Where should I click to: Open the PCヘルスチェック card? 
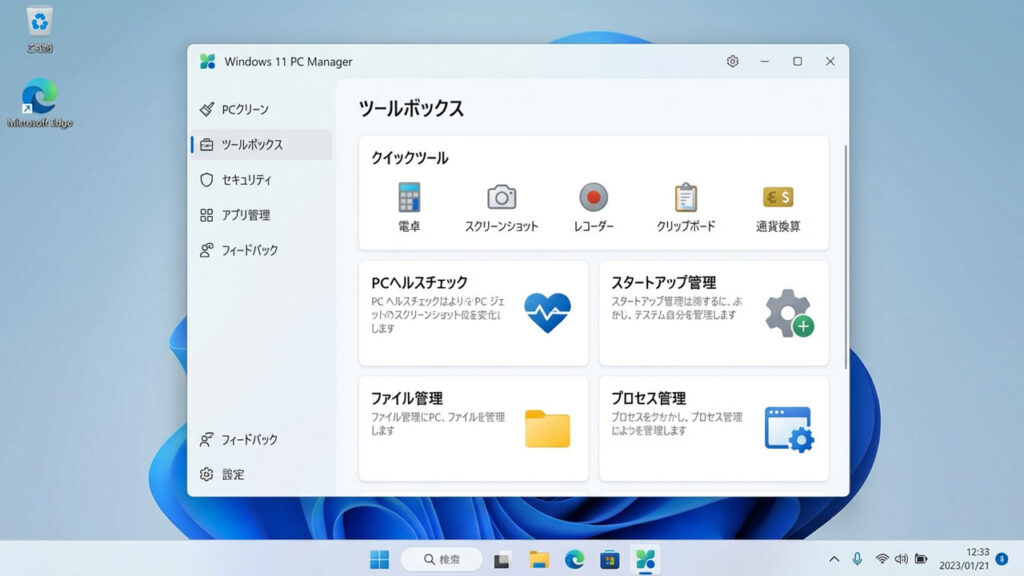[x=473, y=313]
